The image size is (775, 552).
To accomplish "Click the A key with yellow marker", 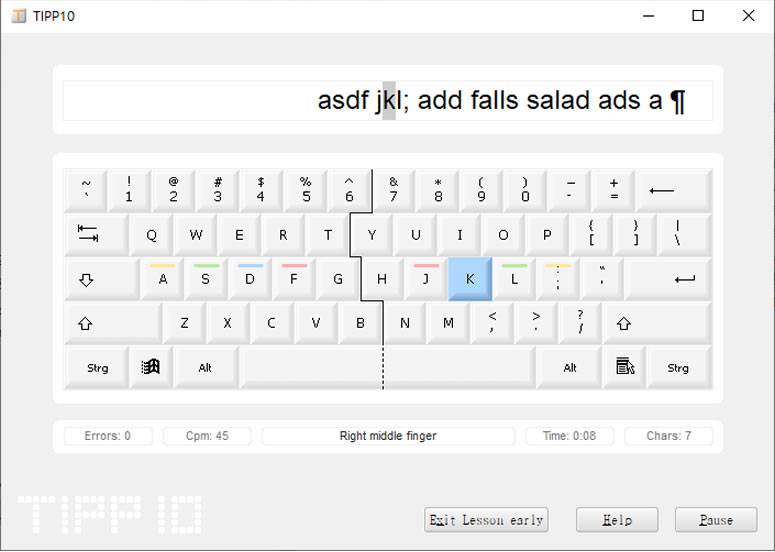I will coord(162,280).
